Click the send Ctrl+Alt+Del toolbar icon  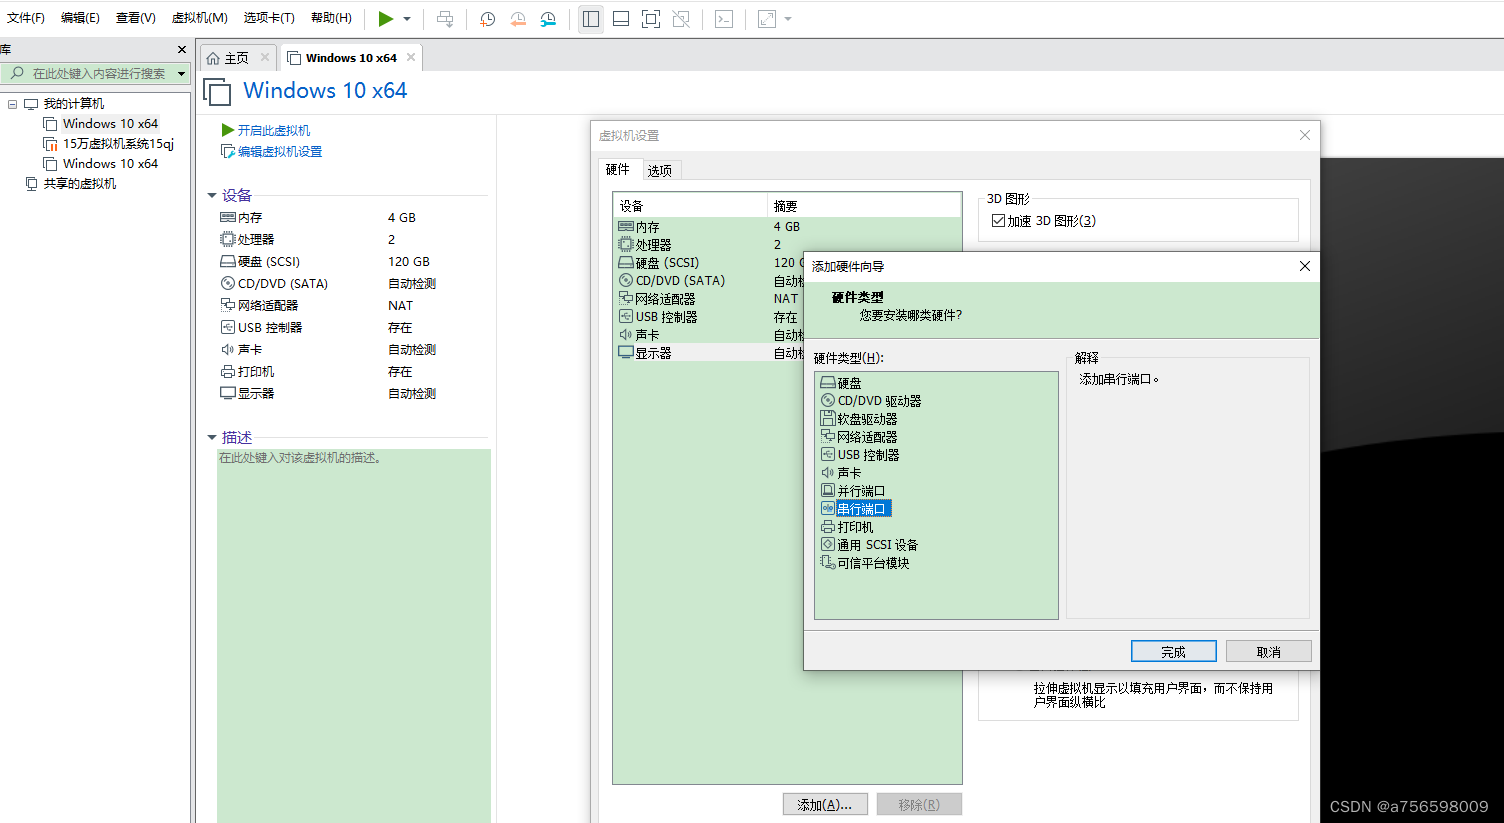(445, 19)
